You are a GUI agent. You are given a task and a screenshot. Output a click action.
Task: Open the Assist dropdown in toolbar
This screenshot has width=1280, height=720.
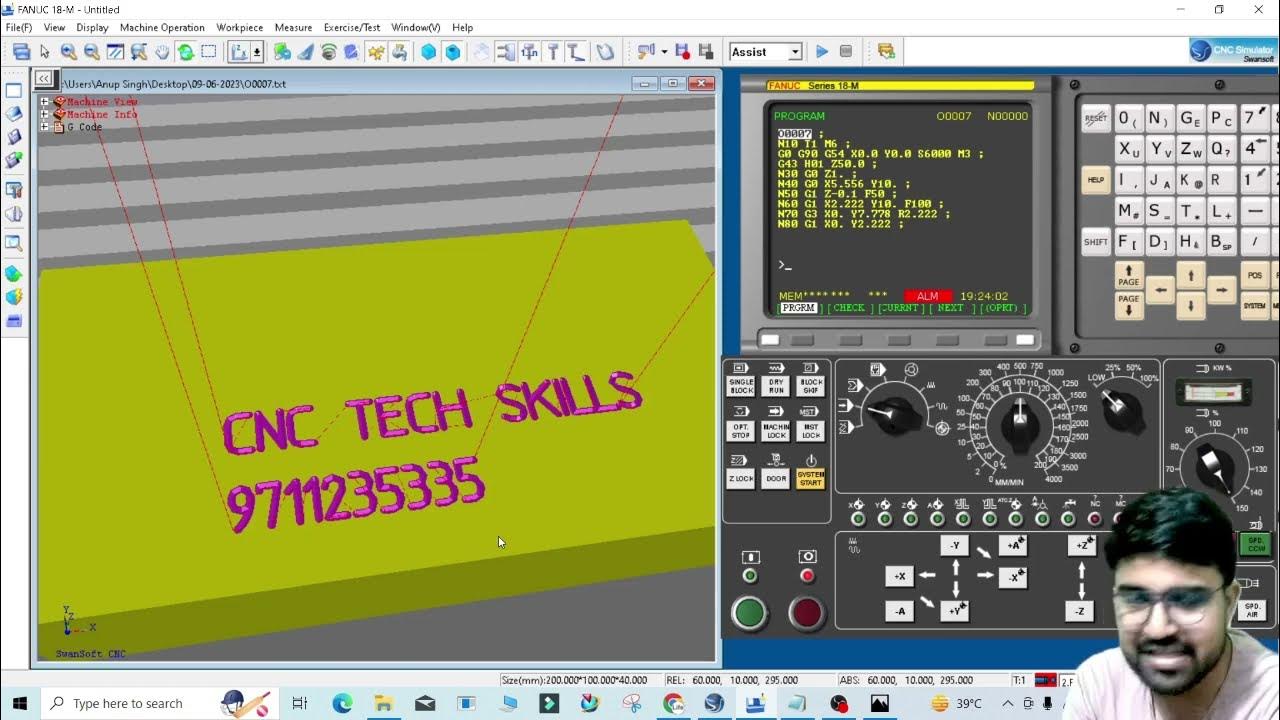795,52
